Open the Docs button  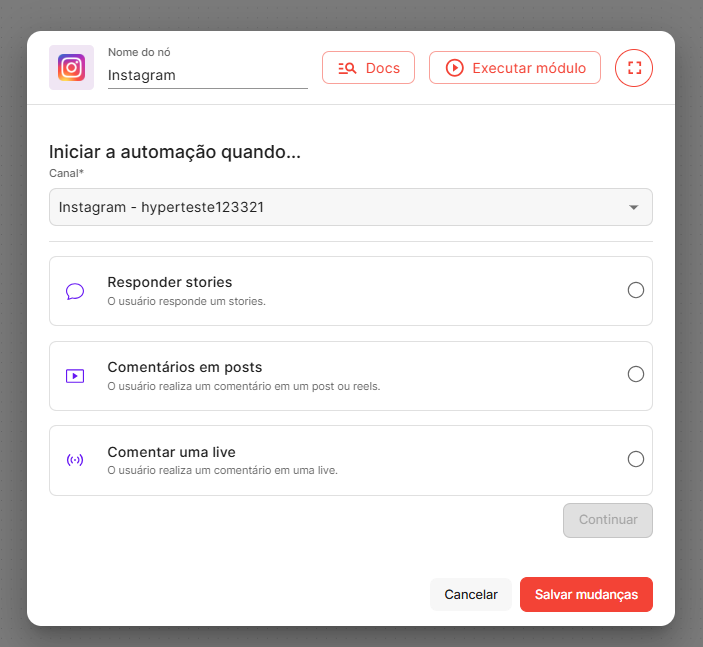(x=368, y=68)
